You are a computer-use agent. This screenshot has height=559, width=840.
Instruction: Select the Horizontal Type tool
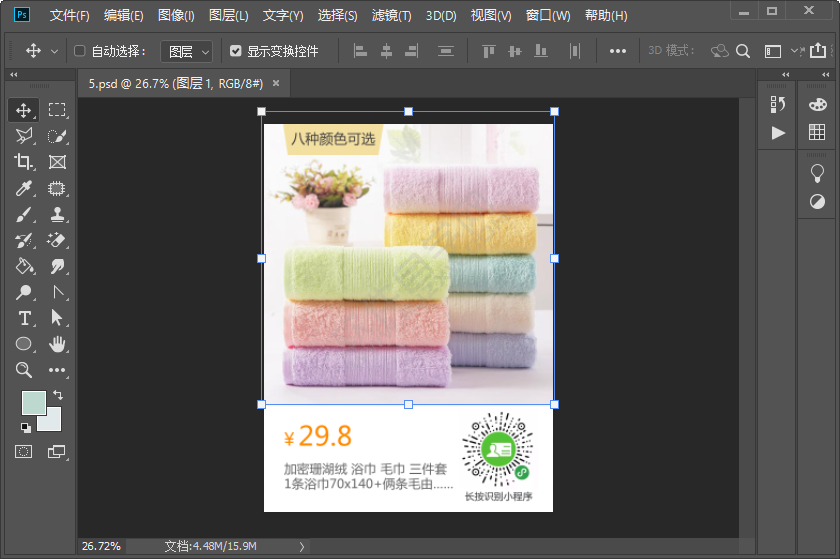click(x=24, y=318)
